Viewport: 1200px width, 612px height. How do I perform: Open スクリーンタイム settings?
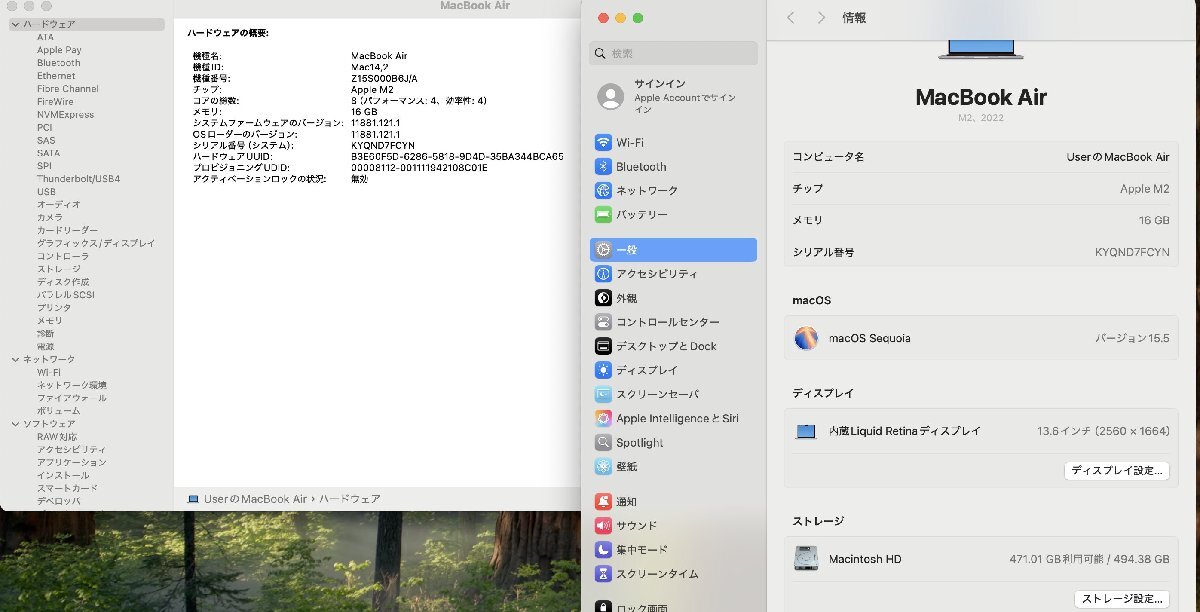tap(673, 574)
